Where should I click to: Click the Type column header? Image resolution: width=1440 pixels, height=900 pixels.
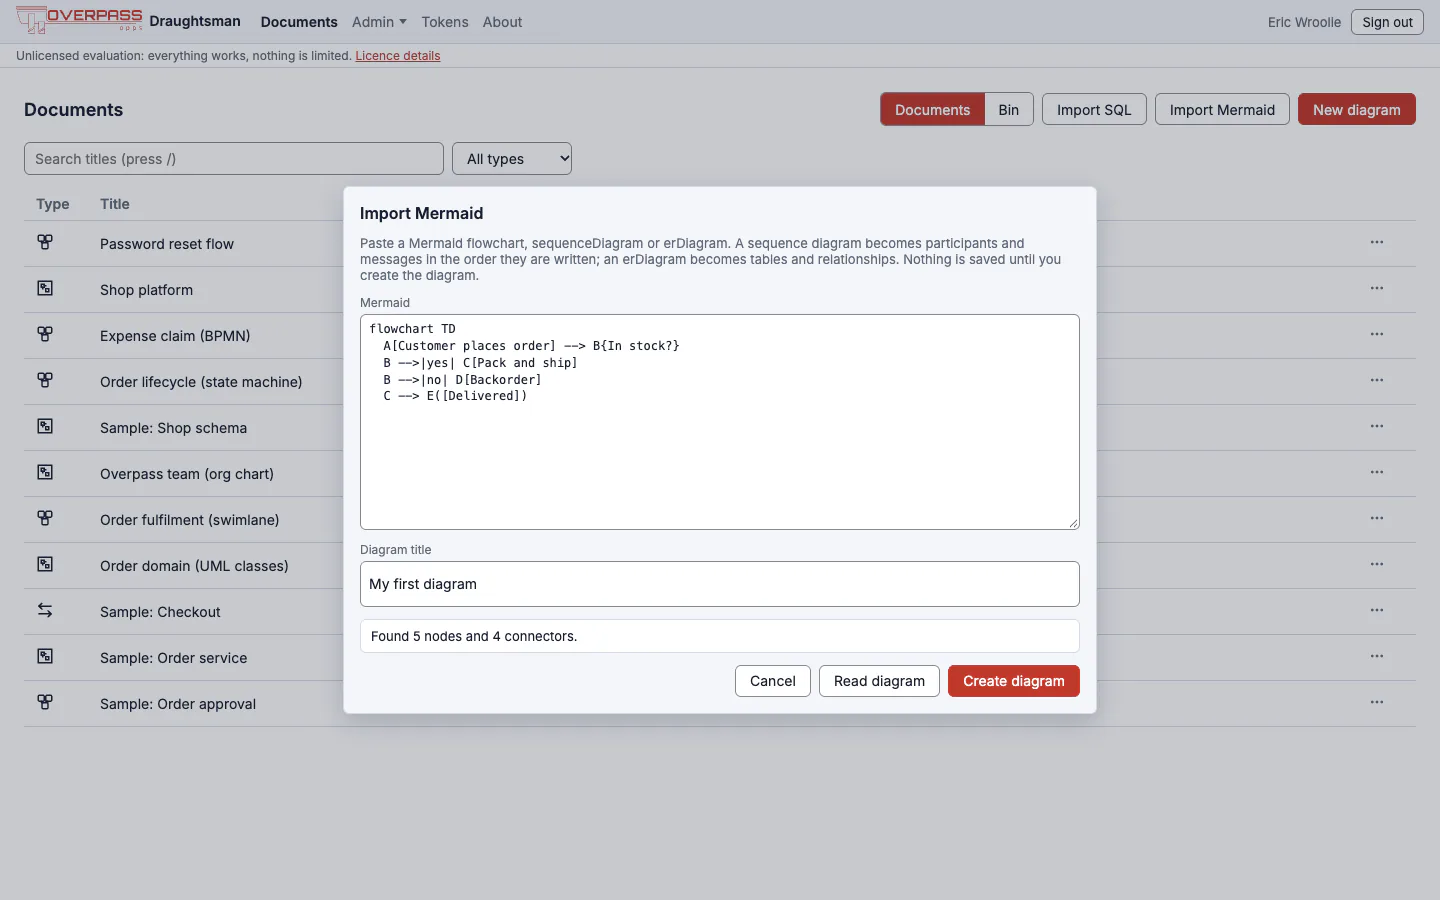coord(53,204)
